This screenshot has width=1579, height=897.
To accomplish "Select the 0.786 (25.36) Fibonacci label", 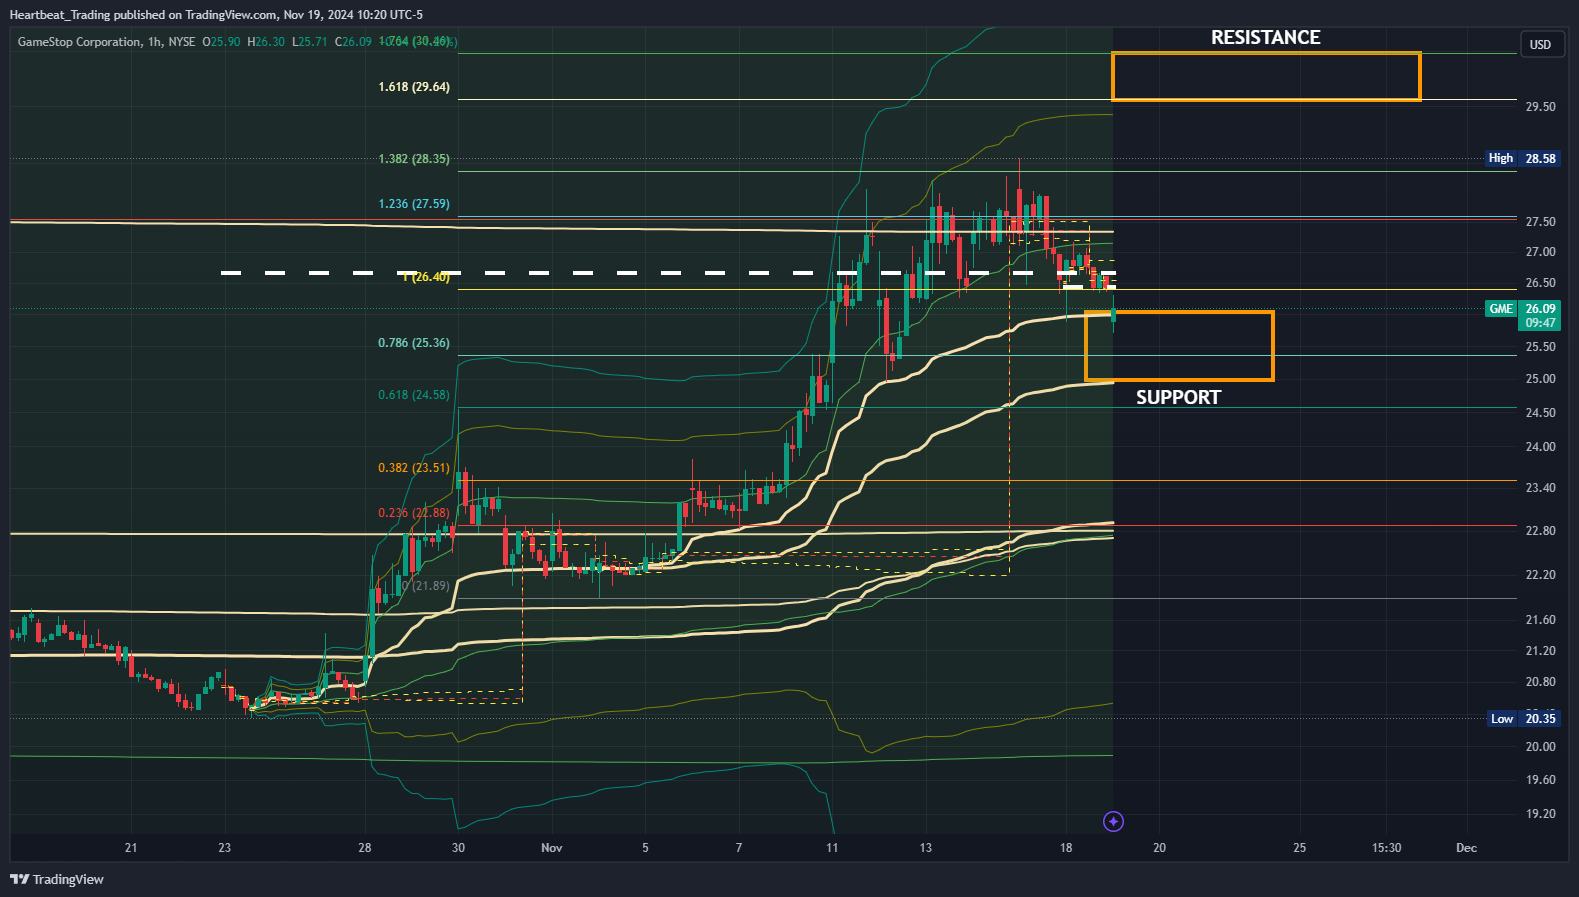I will [414, 343].
